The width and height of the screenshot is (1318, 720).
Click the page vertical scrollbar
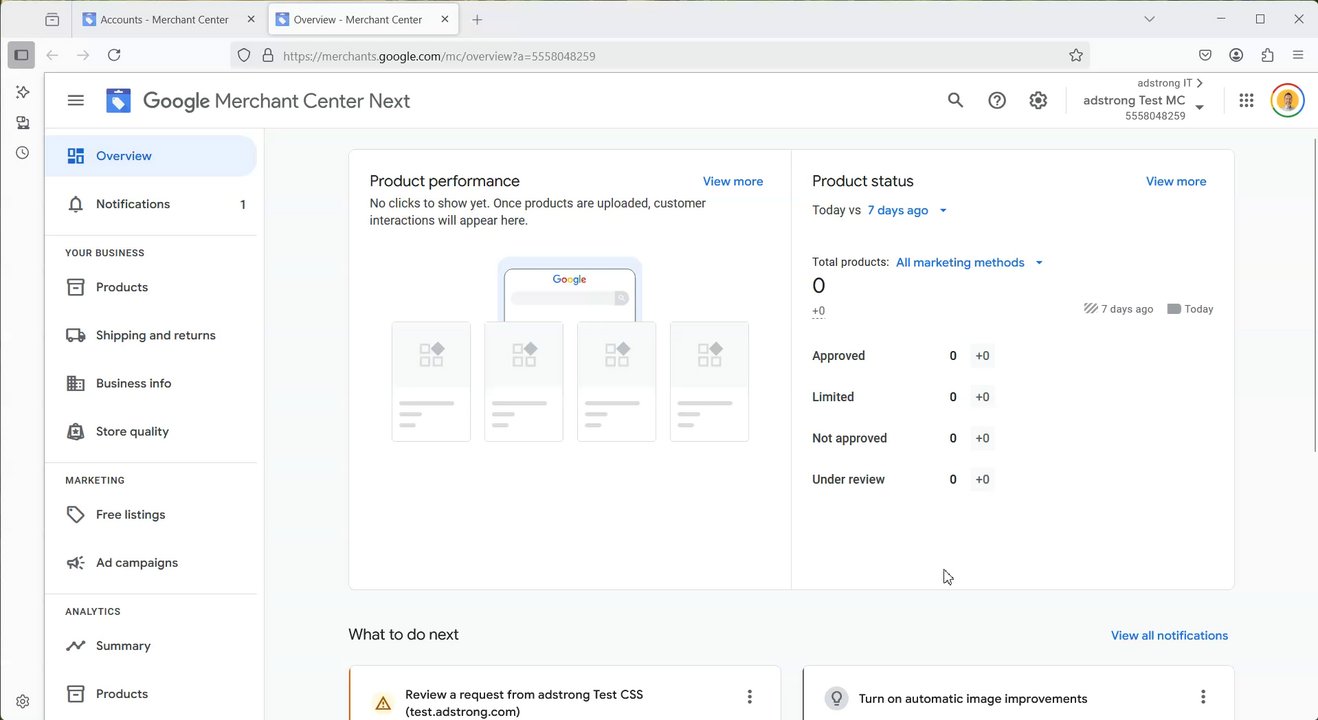click(1314, 300)
